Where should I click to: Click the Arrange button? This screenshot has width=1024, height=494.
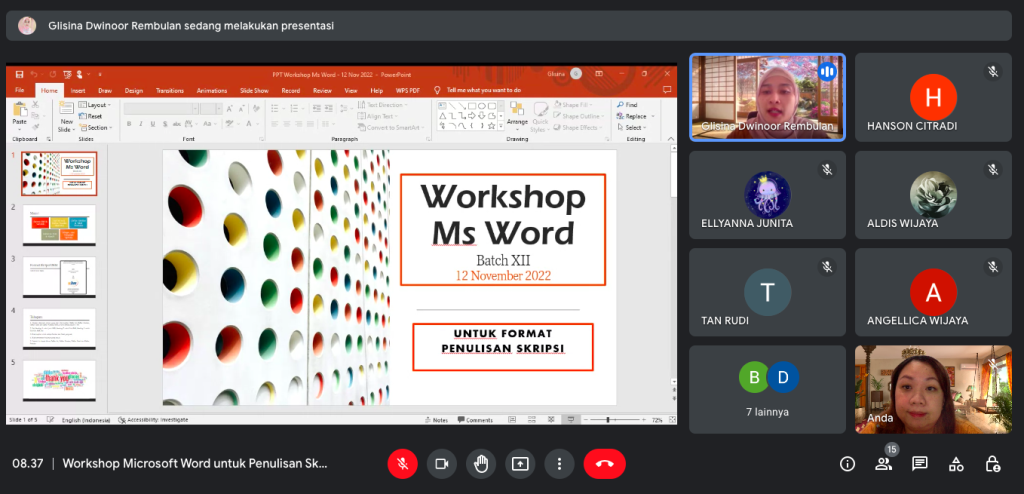(517, 117)
